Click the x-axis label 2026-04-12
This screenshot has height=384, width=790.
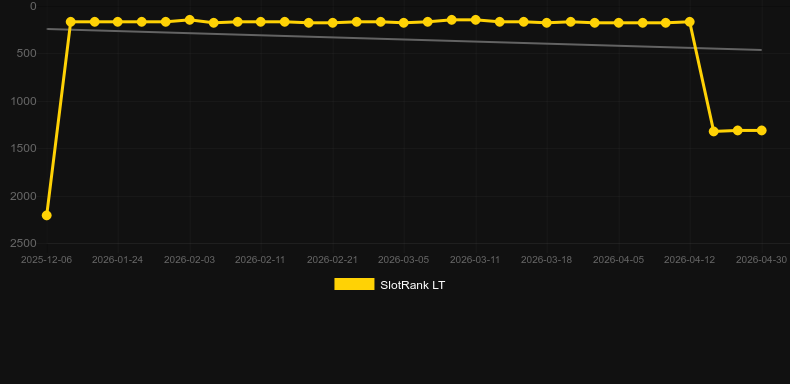click(689, 260)
